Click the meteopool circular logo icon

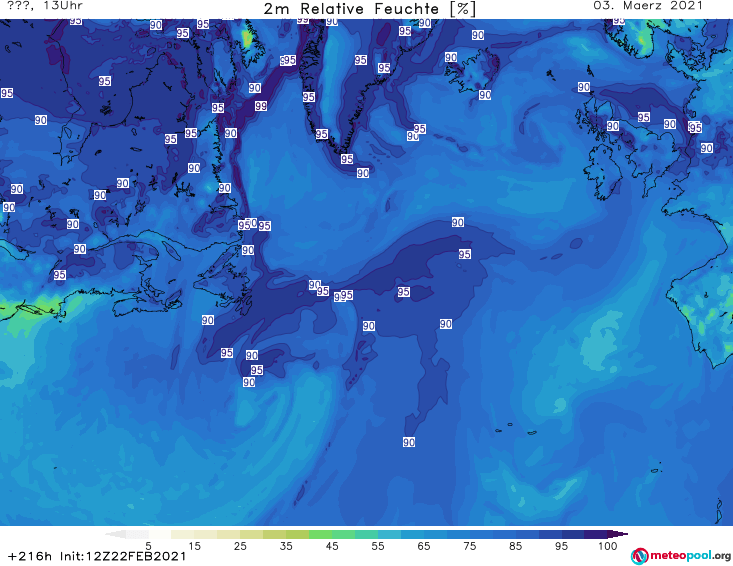(x=639, y=556)
